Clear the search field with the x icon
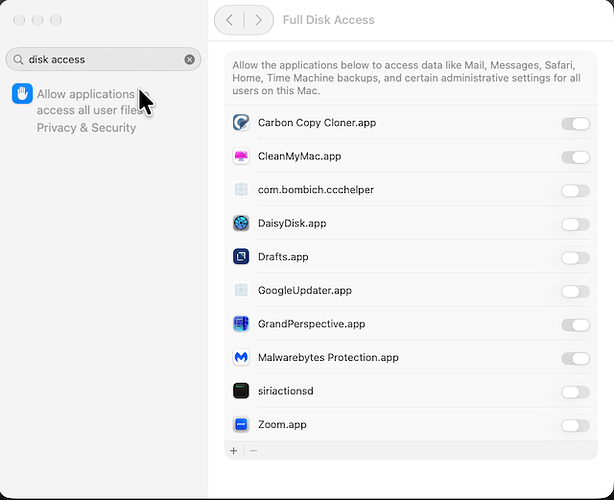Viewport: 614px width, 500px height. pyautogui.click(x=190, y=60)
